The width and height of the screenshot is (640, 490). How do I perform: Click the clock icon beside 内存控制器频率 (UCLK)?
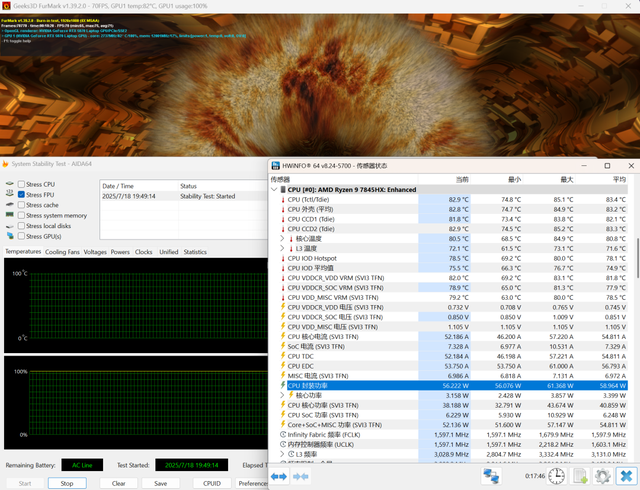pyautogui.click(x=282, y=444)
